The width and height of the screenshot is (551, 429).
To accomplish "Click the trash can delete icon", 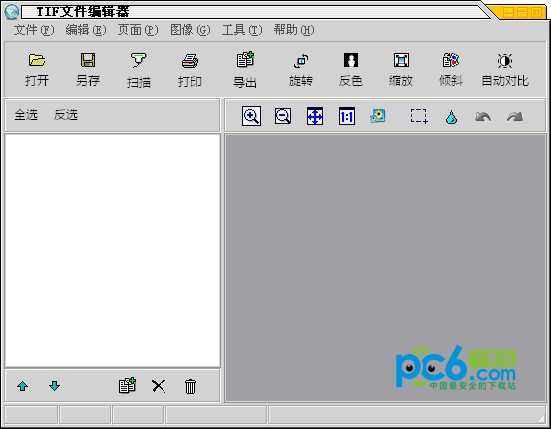I will coord(190,386).
